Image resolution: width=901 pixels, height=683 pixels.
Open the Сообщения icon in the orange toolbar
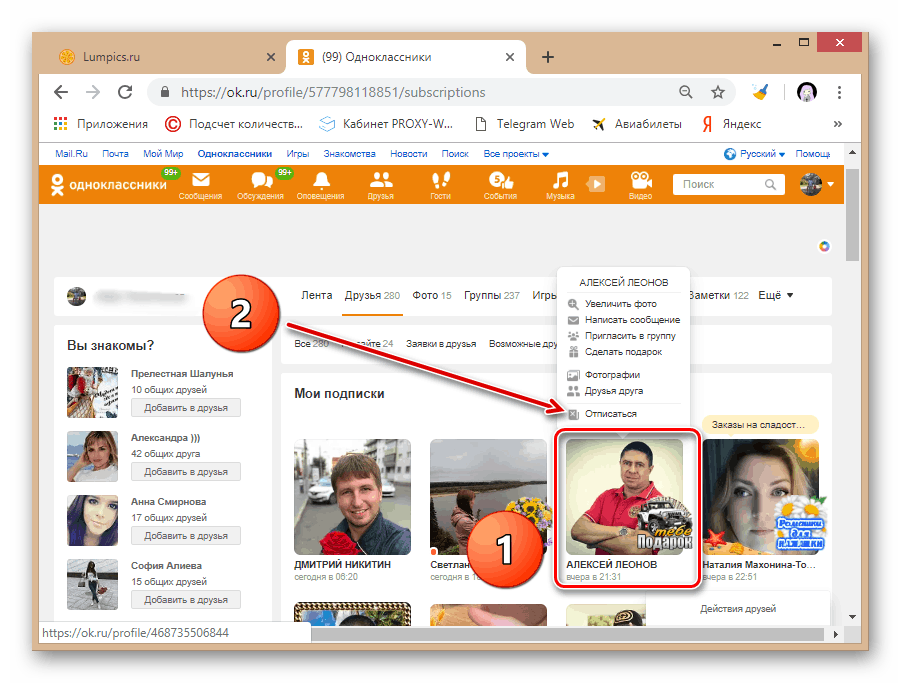click(200, 184)
